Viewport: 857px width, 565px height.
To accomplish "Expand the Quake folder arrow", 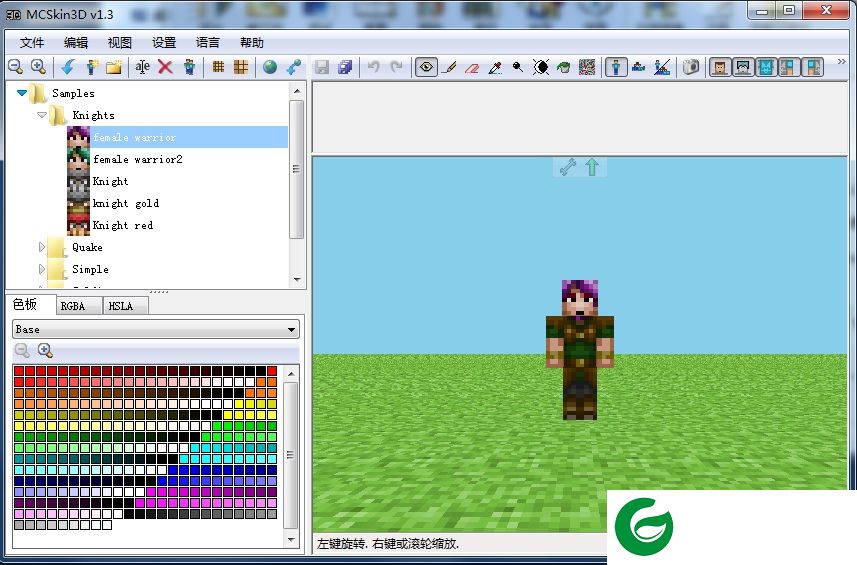I will (42, 247).
